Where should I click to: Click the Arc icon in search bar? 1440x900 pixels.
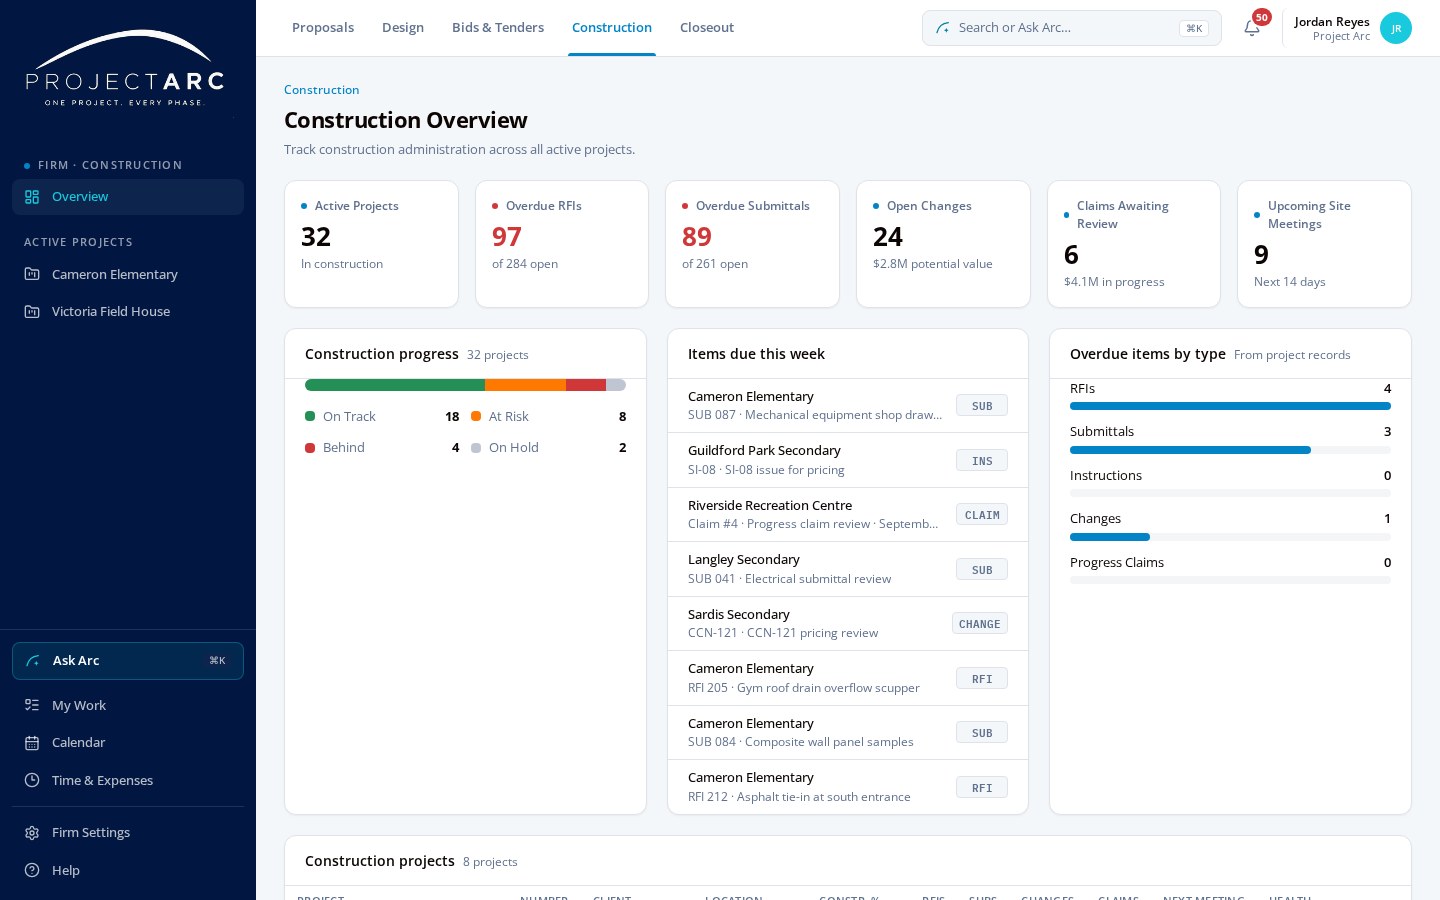point(942,28)
